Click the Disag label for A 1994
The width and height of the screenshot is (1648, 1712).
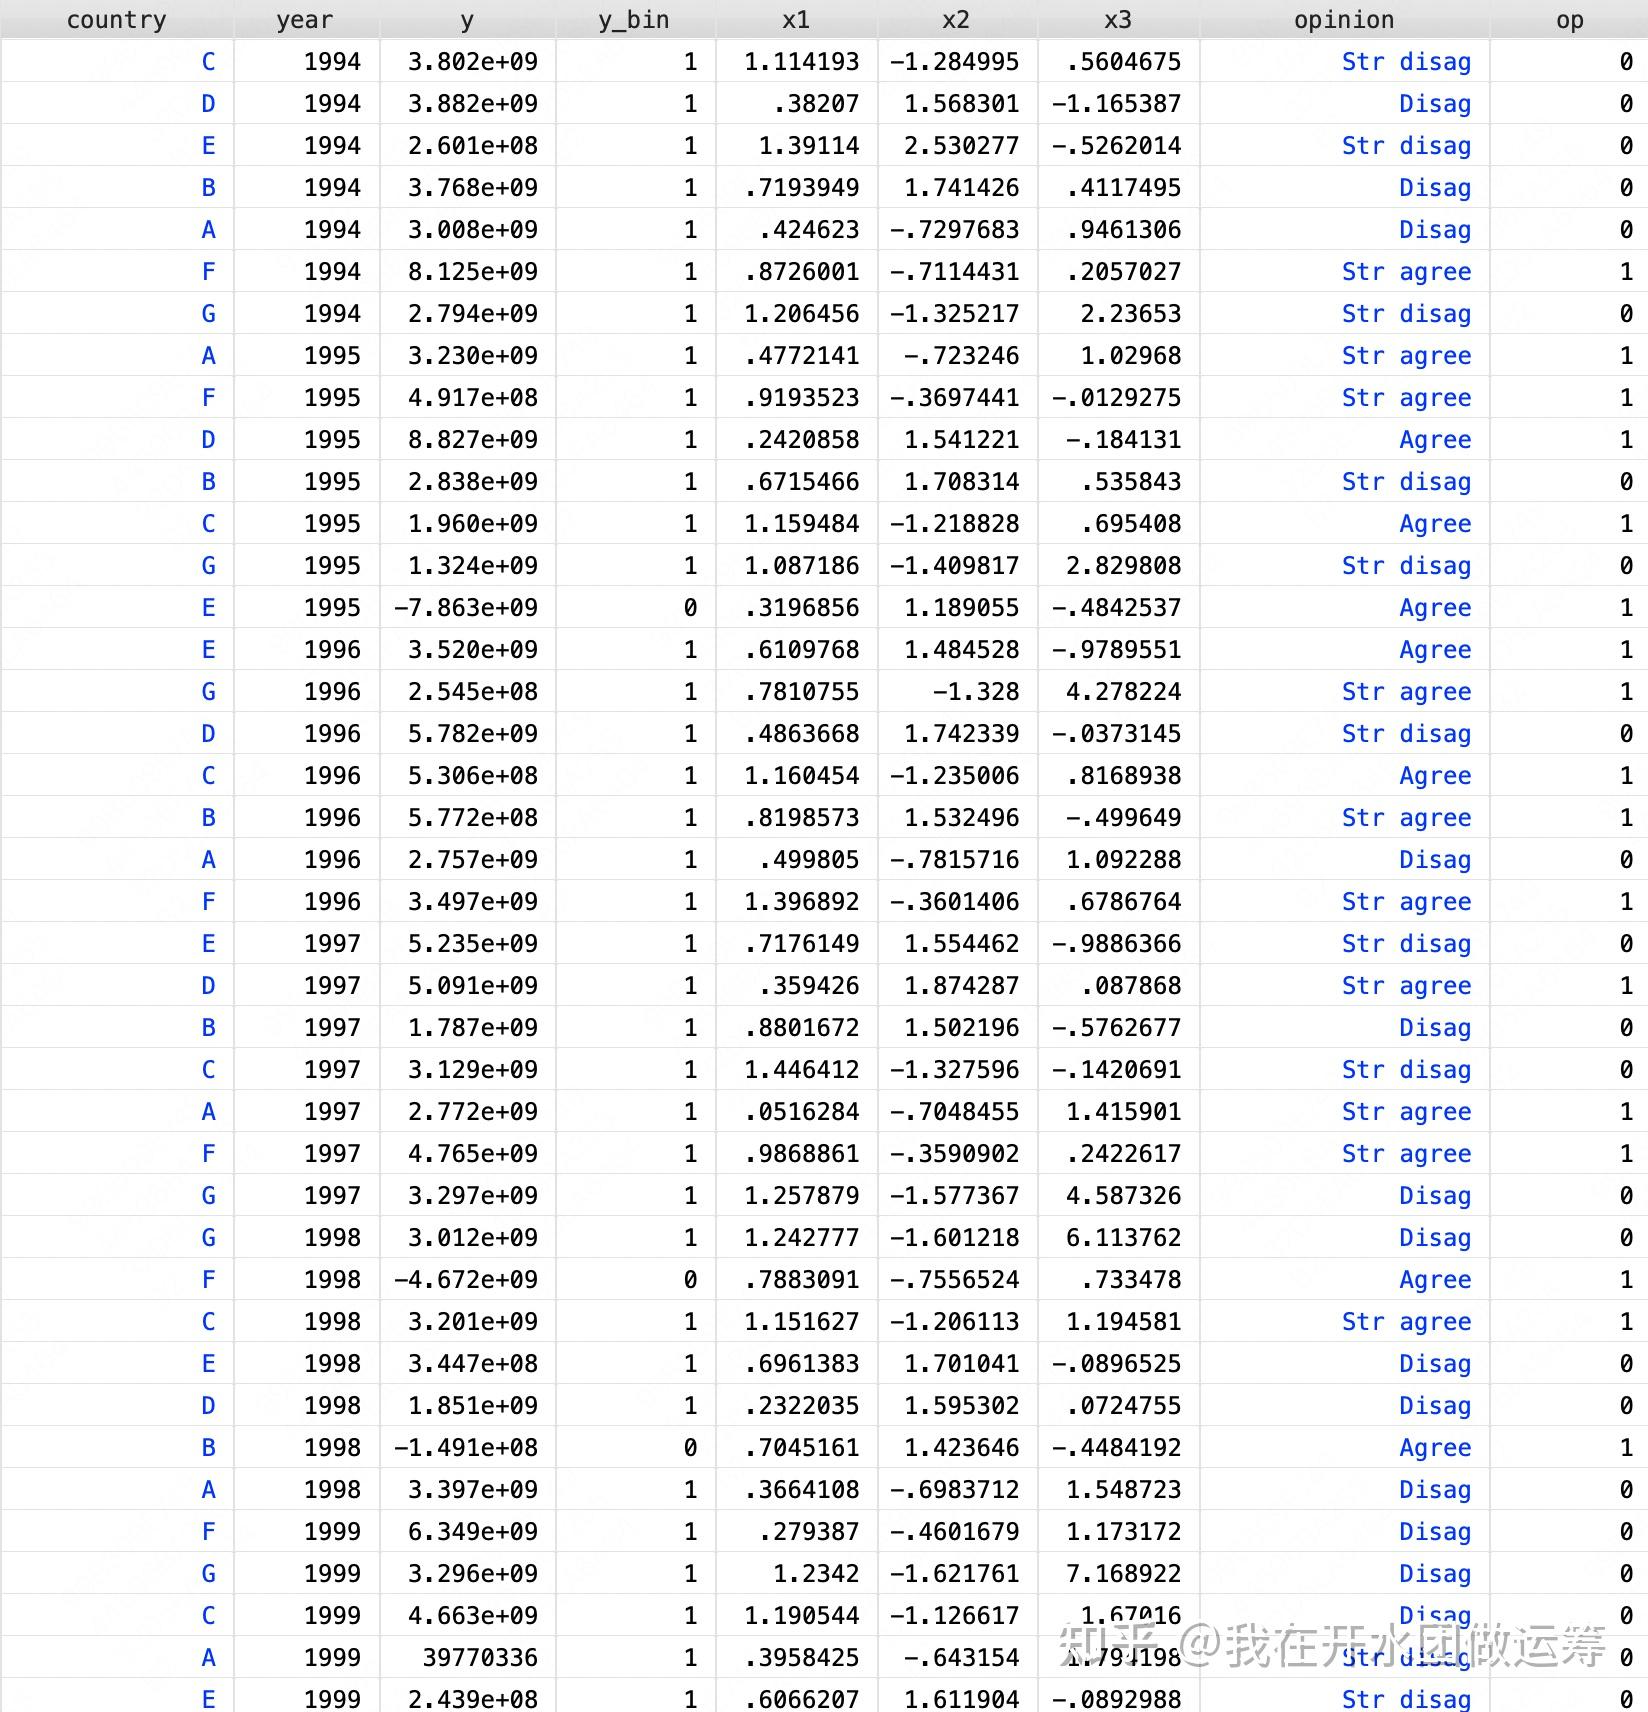(1435, 229)
